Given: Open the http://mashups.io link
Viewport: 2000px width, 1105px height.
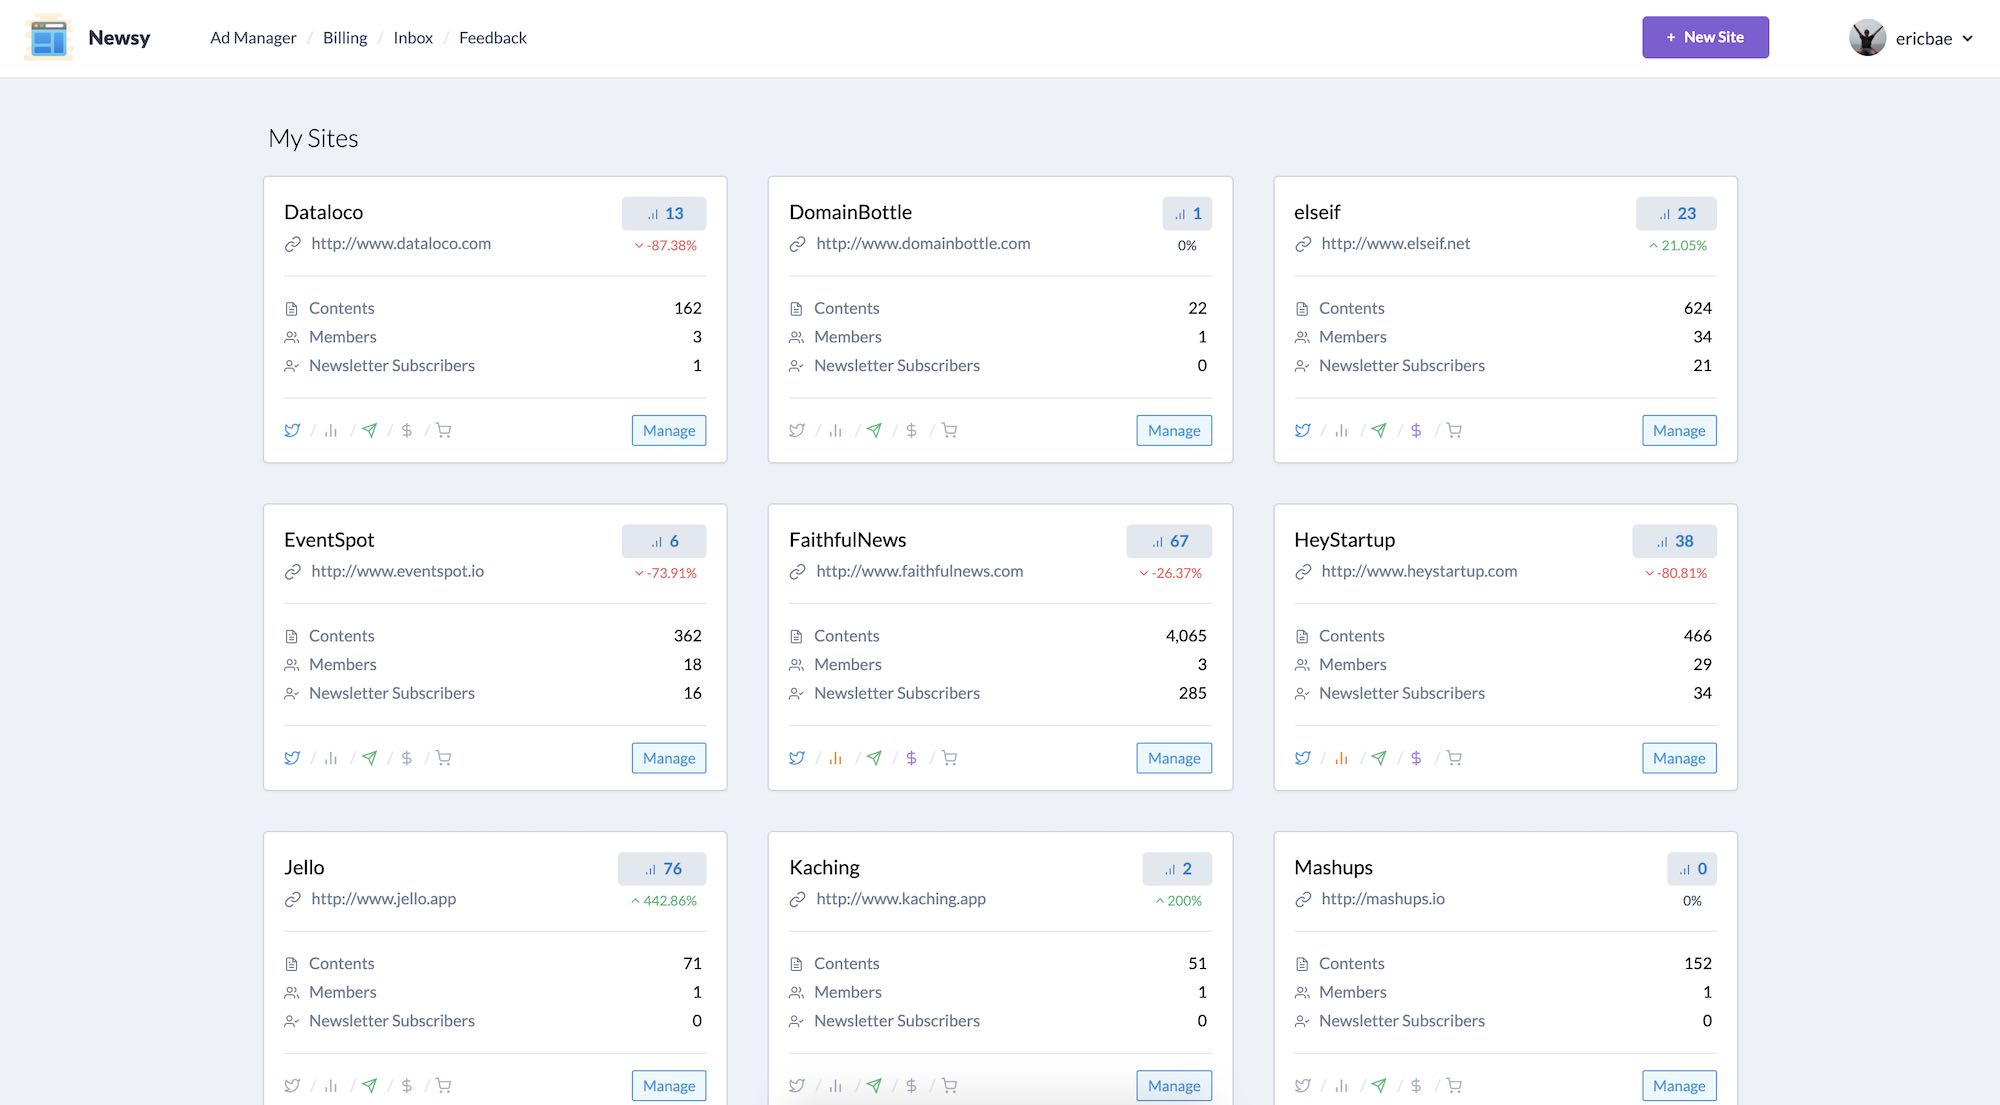Looking at the screenshot, I should (1383, 899).
